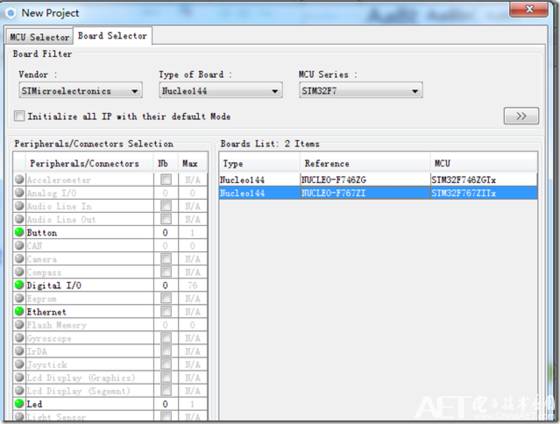The width and height of the screenshot is (560, 424).
Task: Click the Led Nb value cell
Action: point(166,404)
